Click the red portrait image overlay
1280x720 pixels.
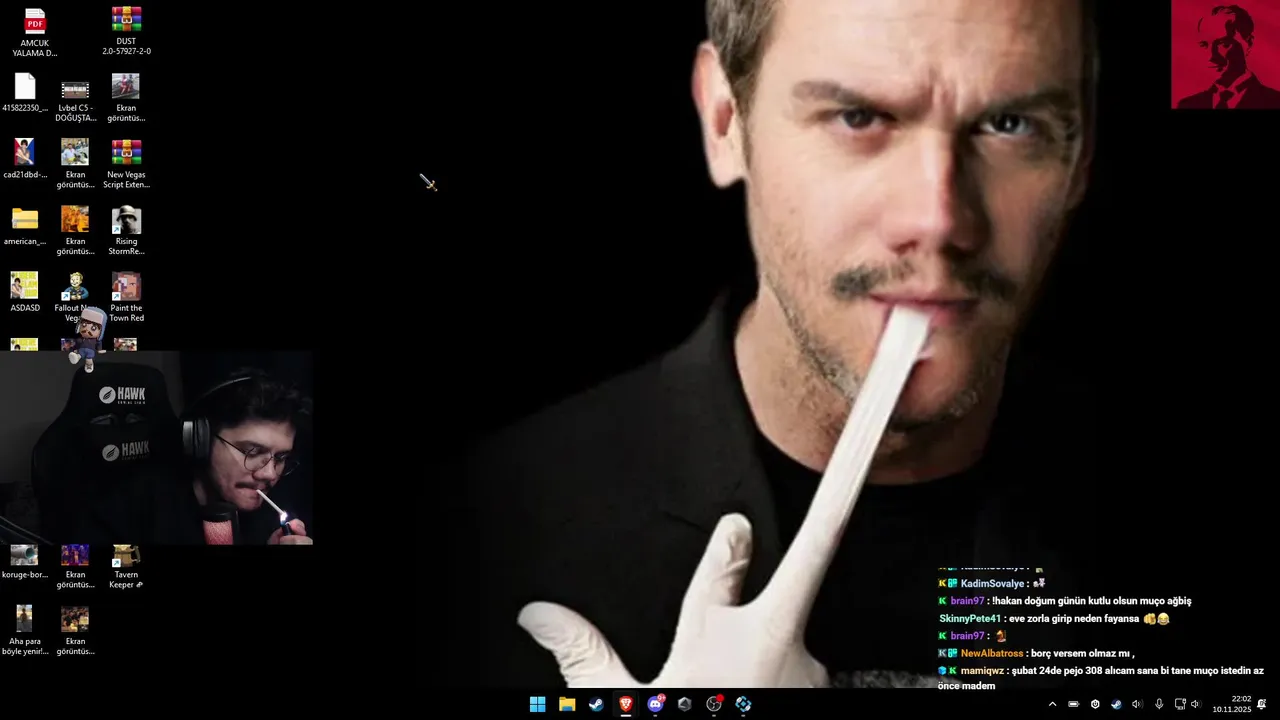click(x=1225, y=54)
